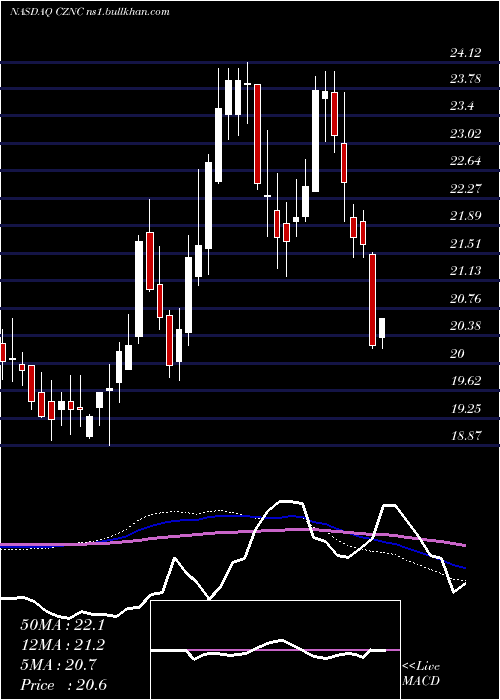
Task: Click the 23.78 price axis label
Action: pyautogui.click(x=466, y=79)
